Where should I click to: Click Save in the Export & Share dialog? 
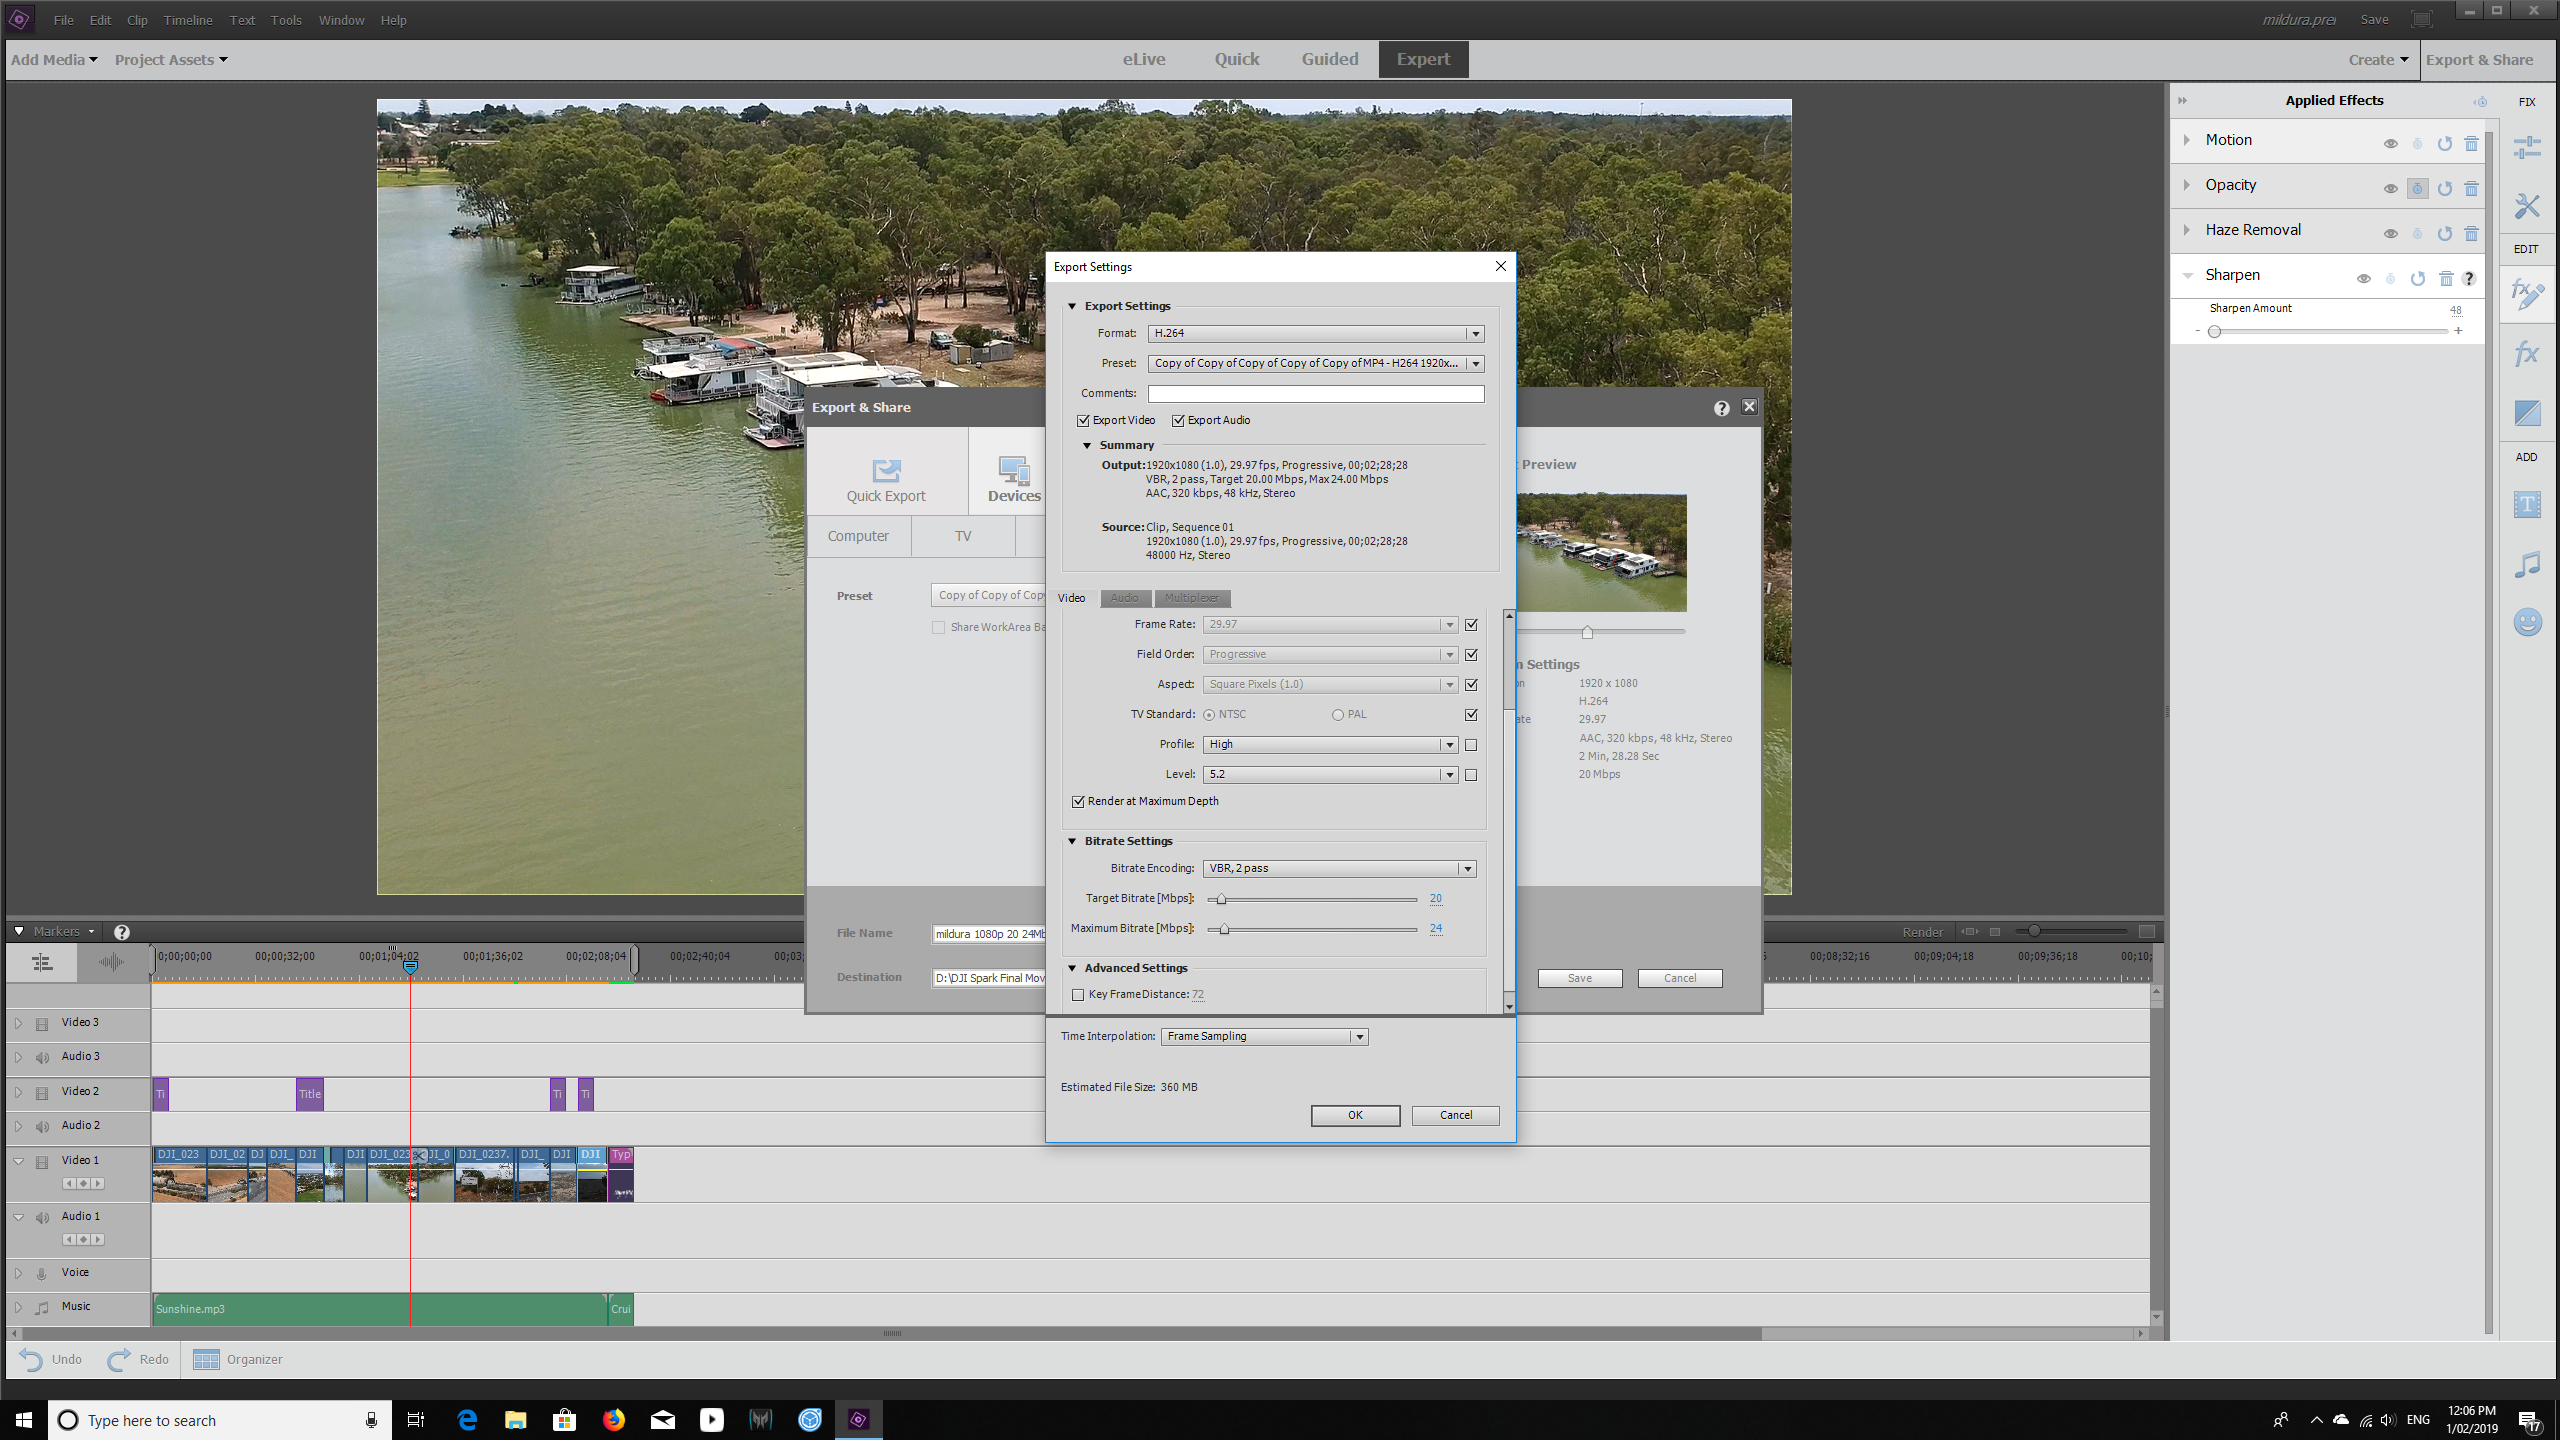[x=1580, y=978]
